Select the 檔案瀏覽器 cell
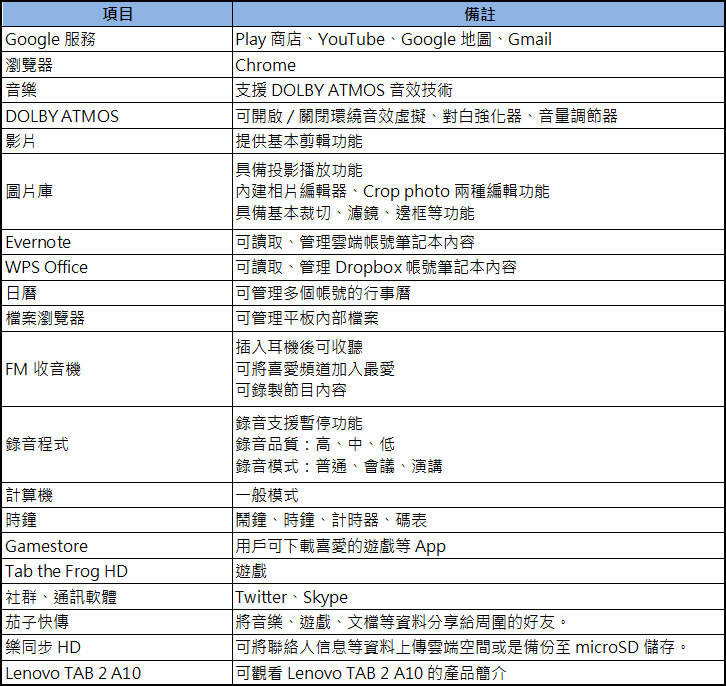This screenshot has width=726, height=686. point(117,318)
